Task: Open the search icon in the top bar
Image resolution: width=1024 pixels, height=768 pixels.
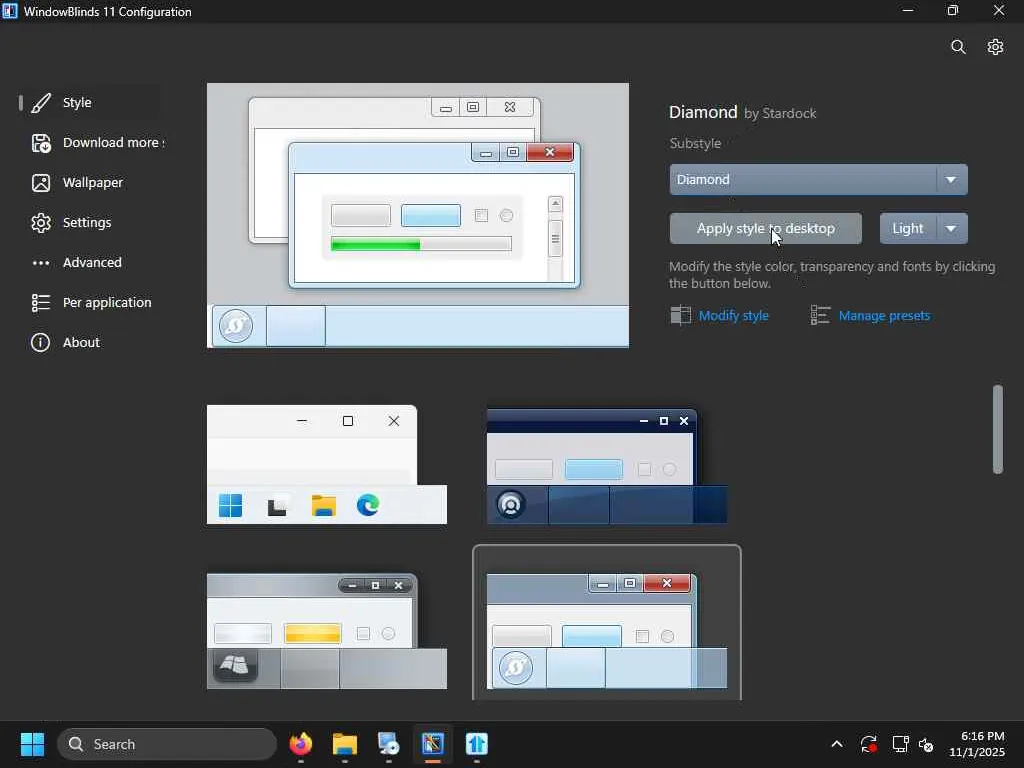Action: (x=958, y=47)
